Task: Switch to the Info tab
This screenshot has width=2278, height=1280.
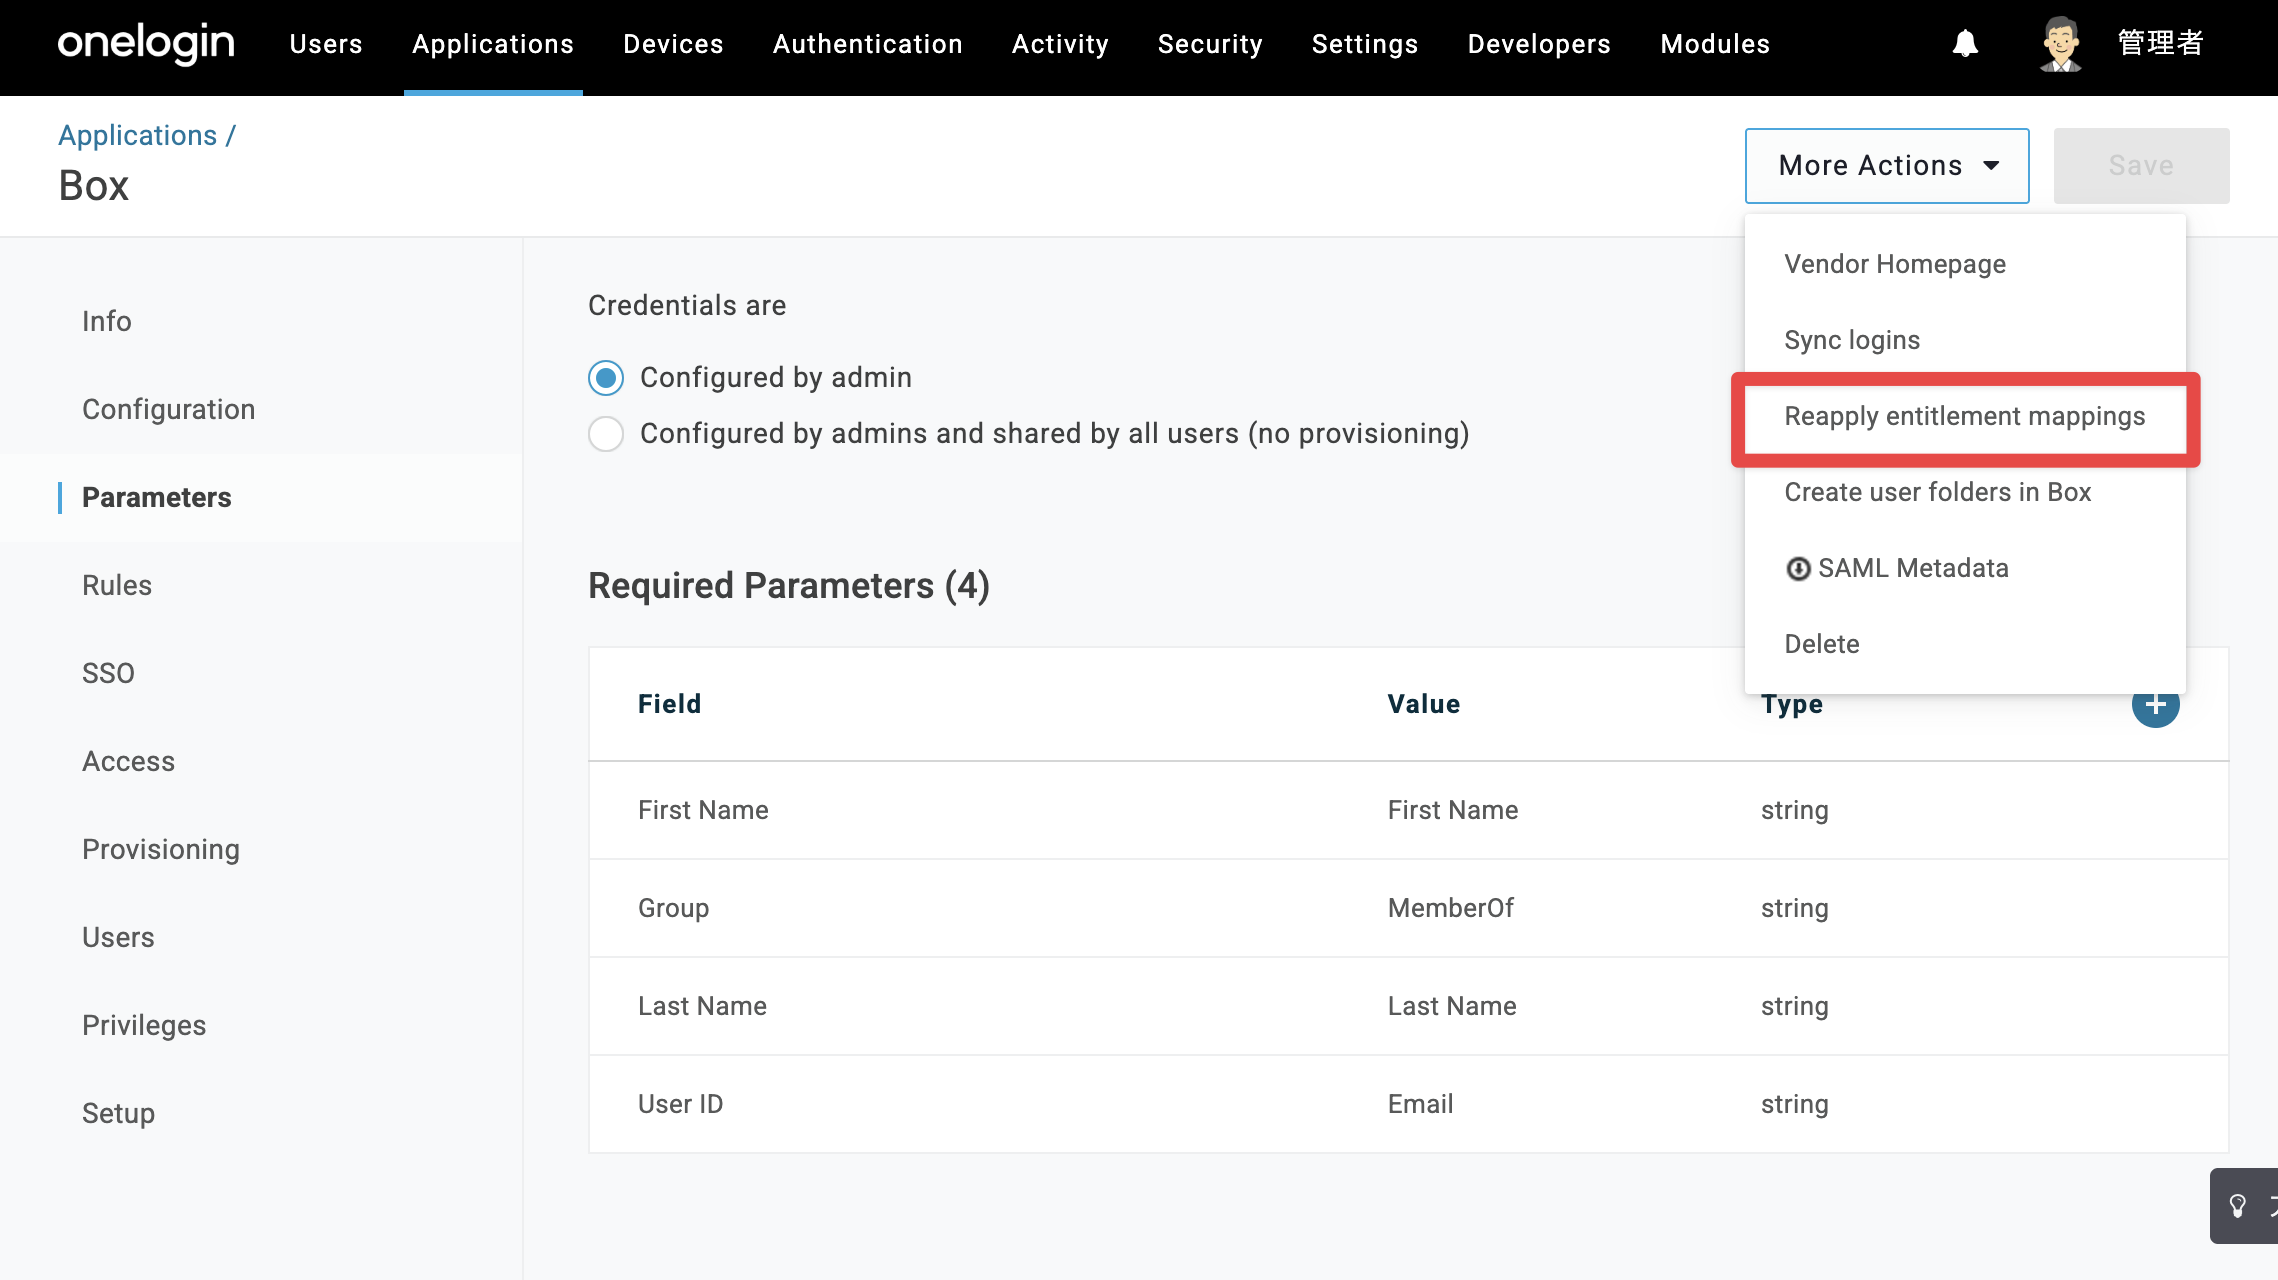Action: coord(107,321)
